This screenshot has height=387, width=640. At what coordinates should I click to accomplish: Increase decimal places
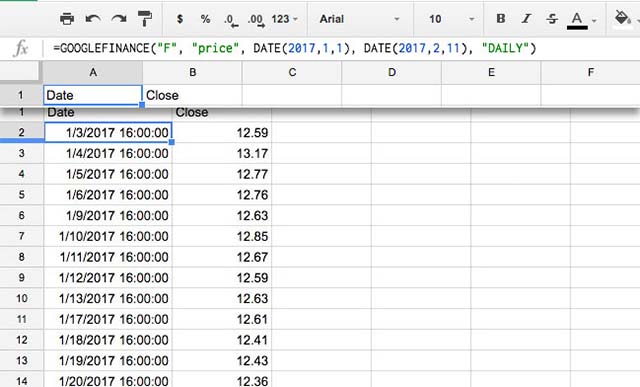pyautogui.click(x=256, y=20)
